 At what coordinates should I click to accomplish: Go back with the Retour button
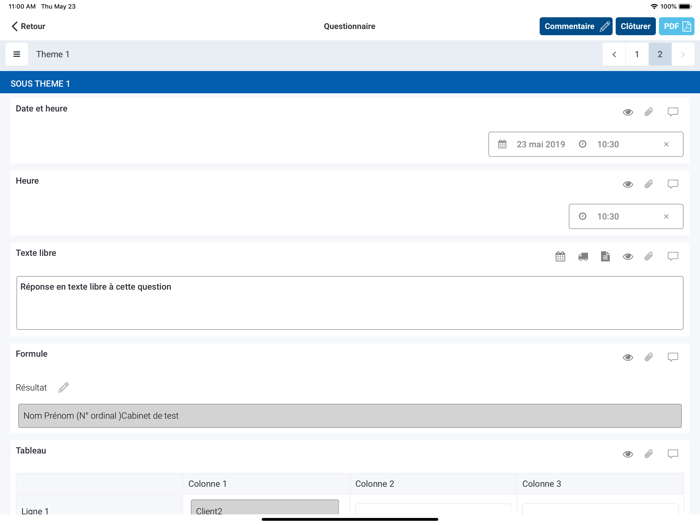(28, 26)
